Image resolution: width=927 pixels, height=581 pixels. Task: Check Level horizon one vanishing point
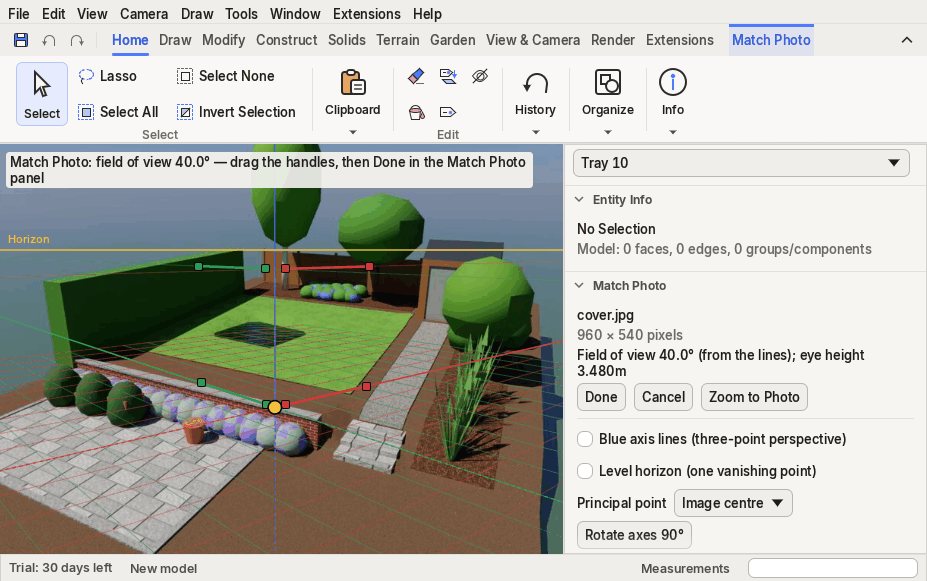585,471
